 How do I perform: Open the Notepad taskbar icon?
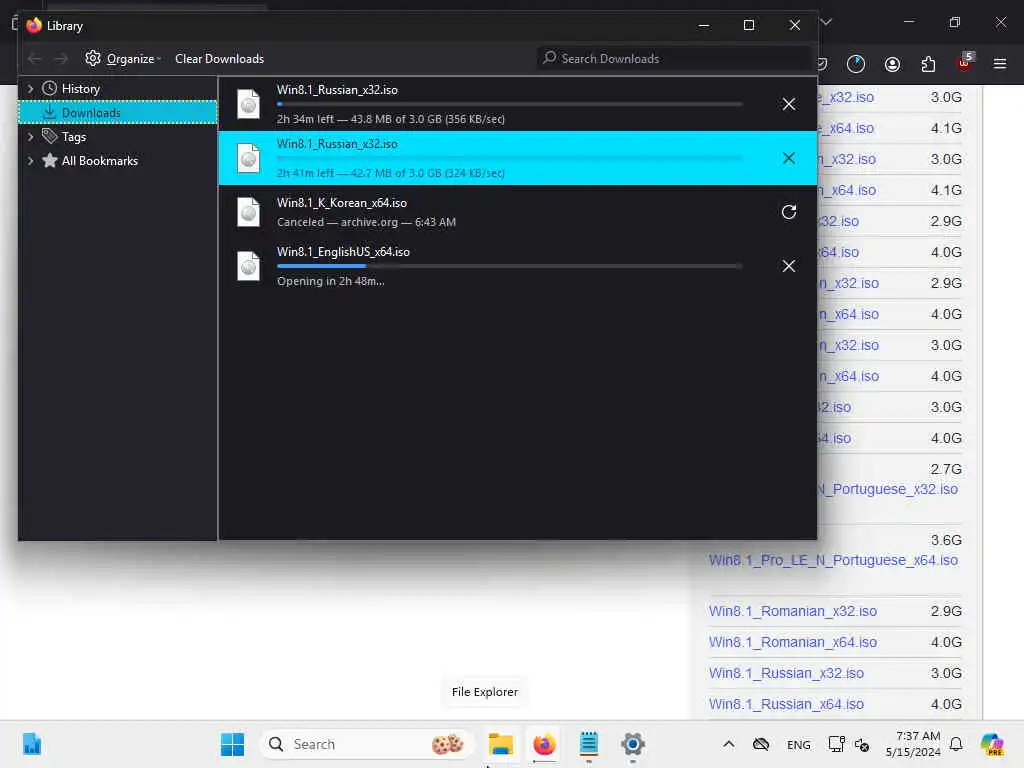588,744
